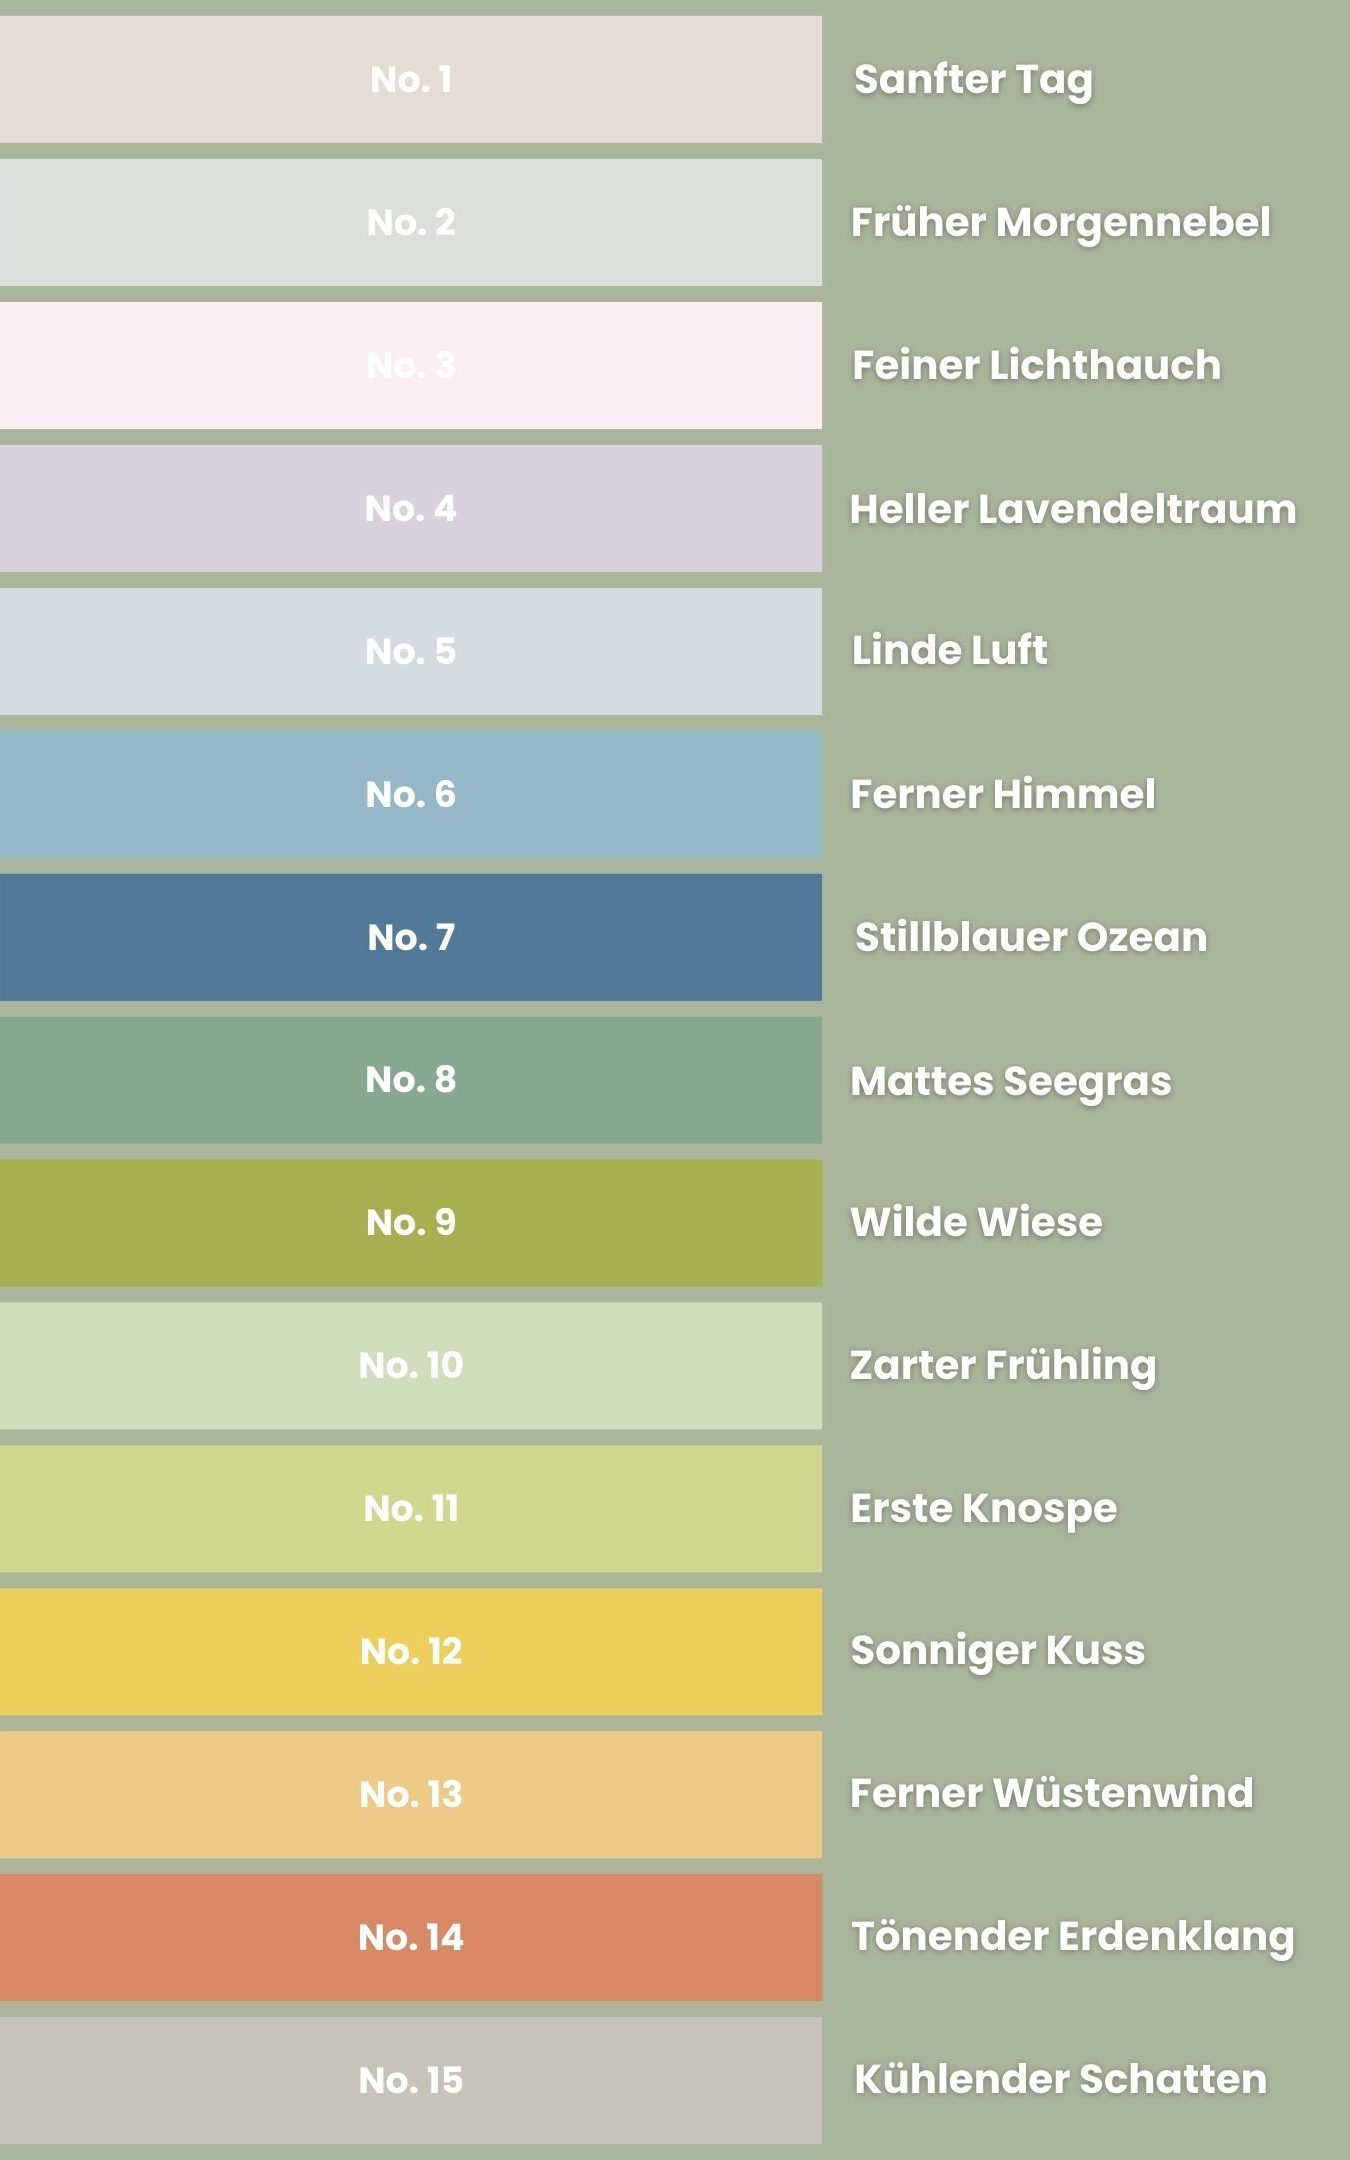Pick the No. 3 light pink swatch
Viewport: 1350px width, 2160px height.
point(410,365)
